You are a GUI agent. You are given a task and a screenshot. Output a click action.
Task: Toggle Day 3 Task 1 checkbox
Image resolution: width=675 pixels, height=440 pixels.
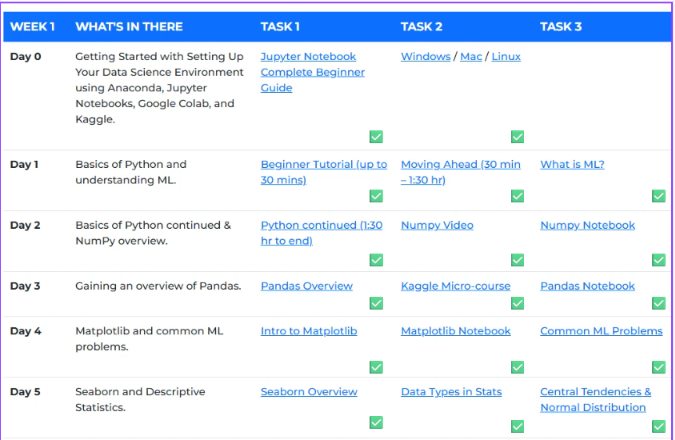click(376, 303)
